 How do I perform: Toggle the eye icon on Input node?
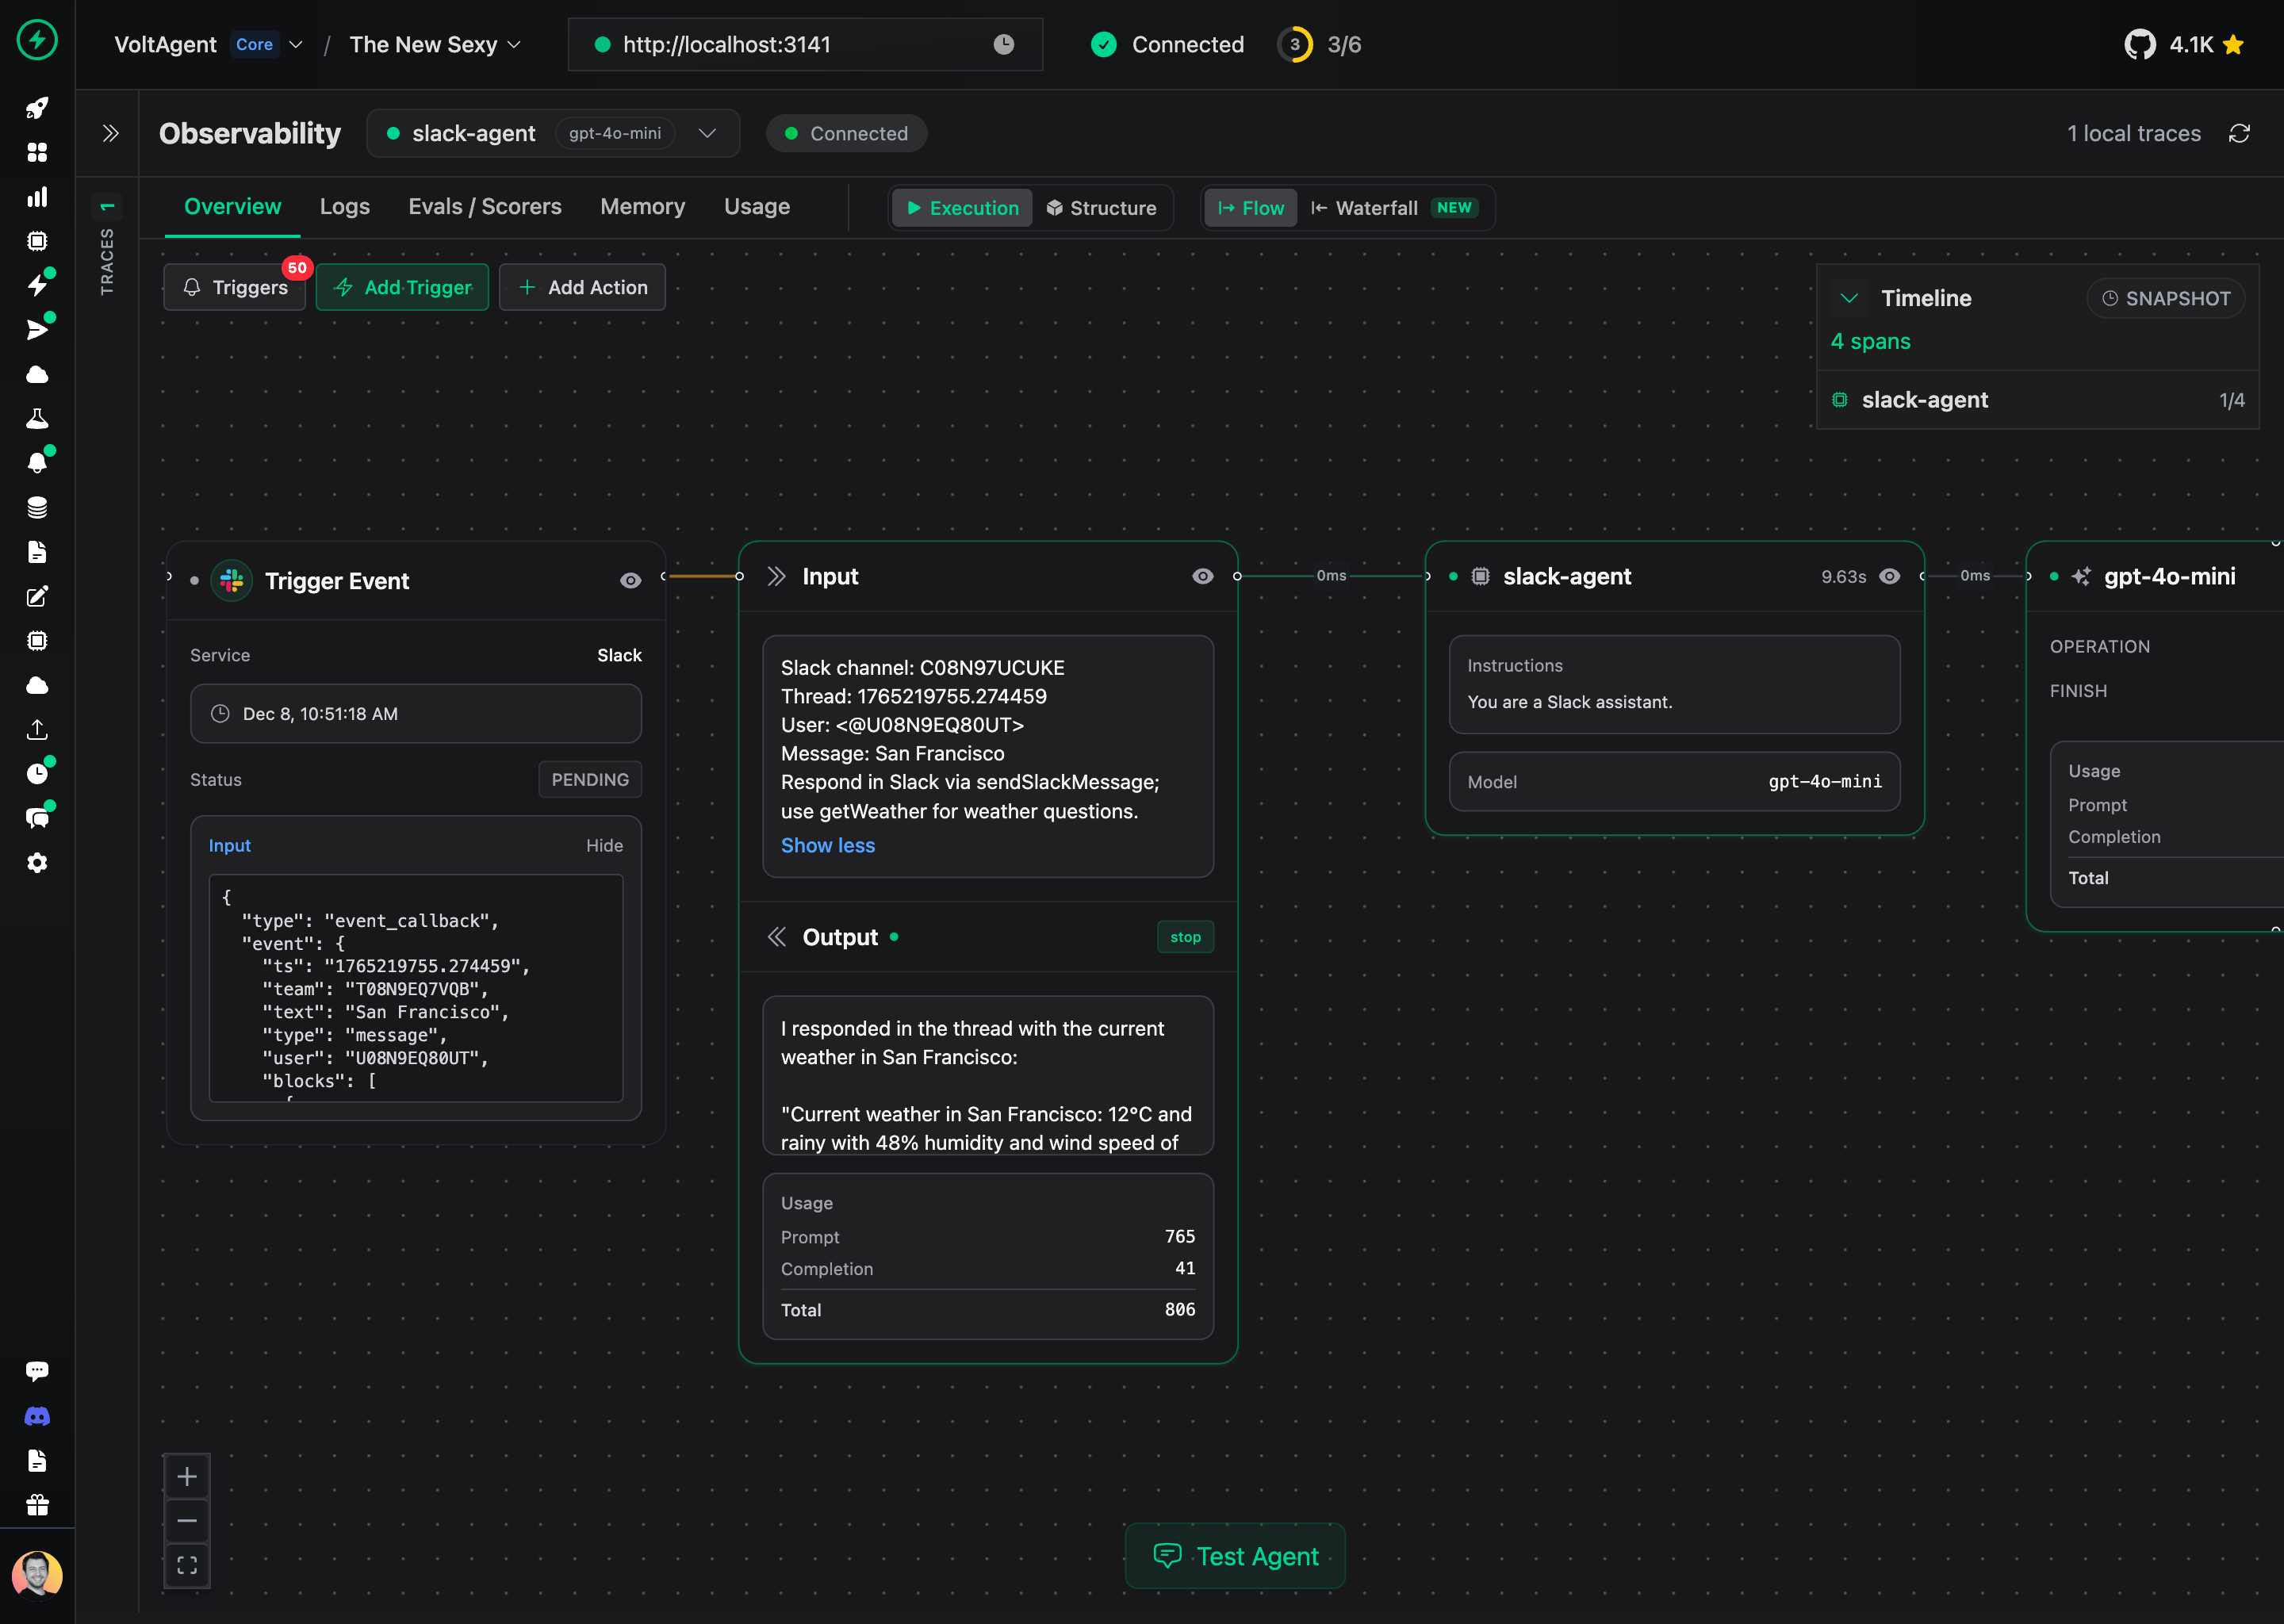[x=1202, y=575]
